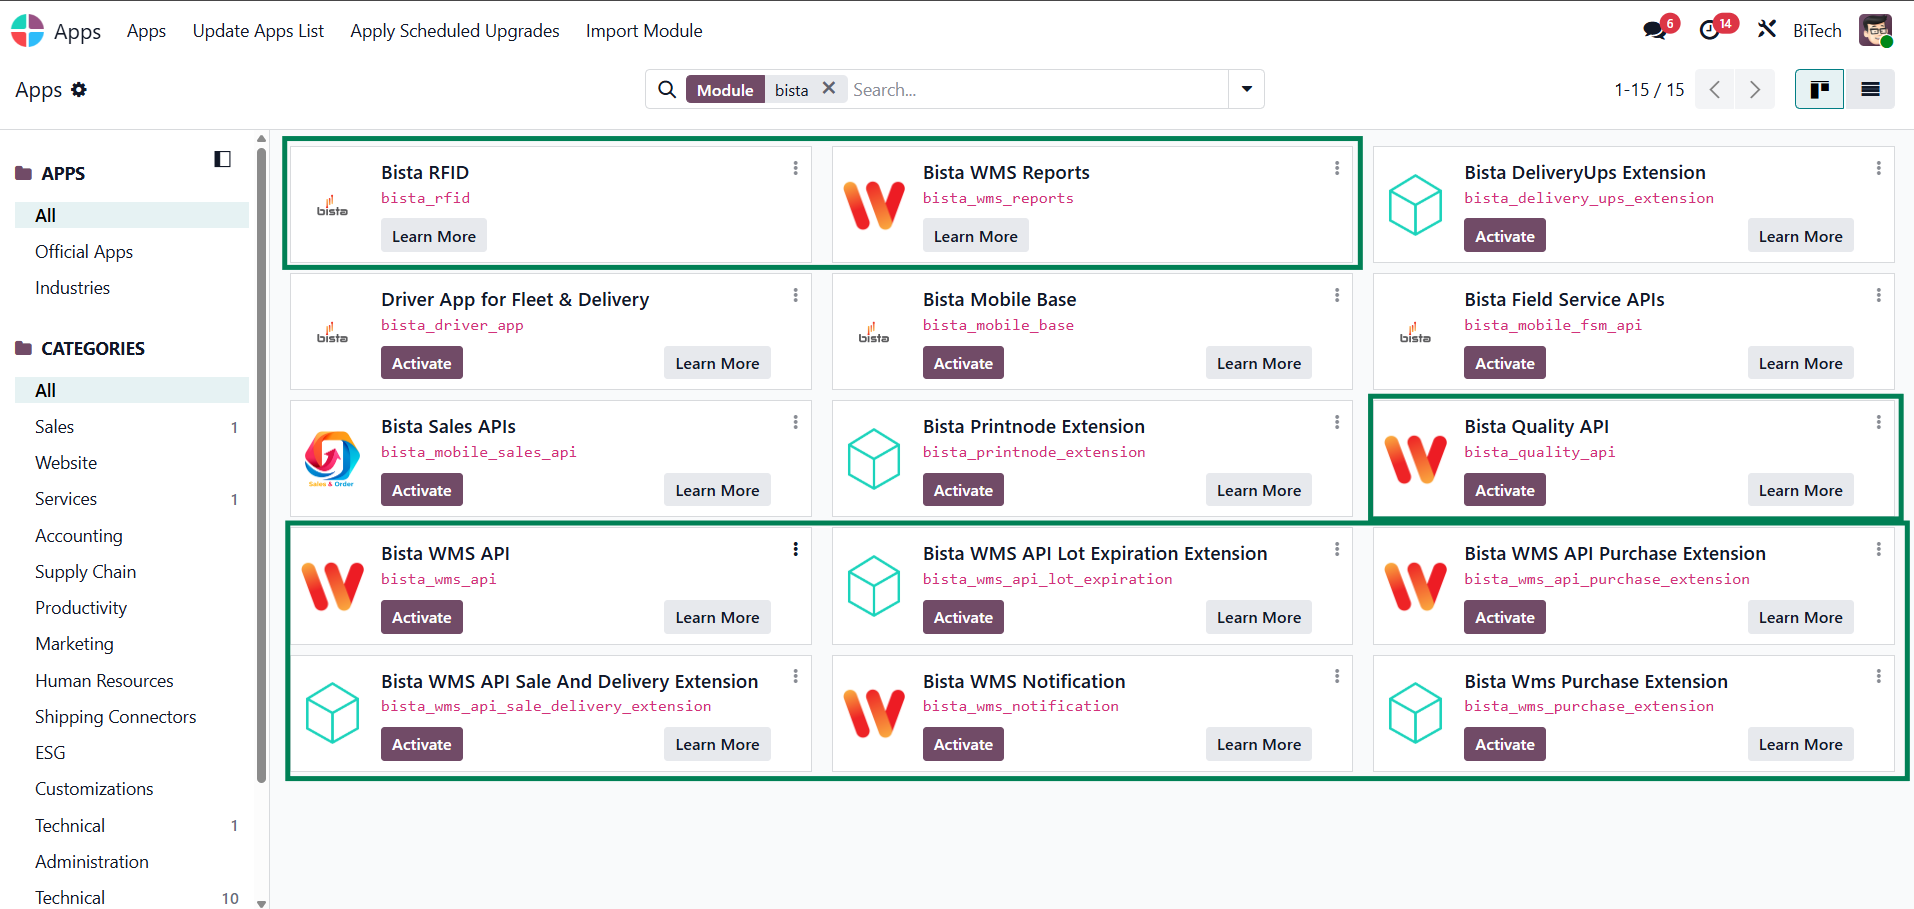Go to next page of apps

click(1755, 89)
